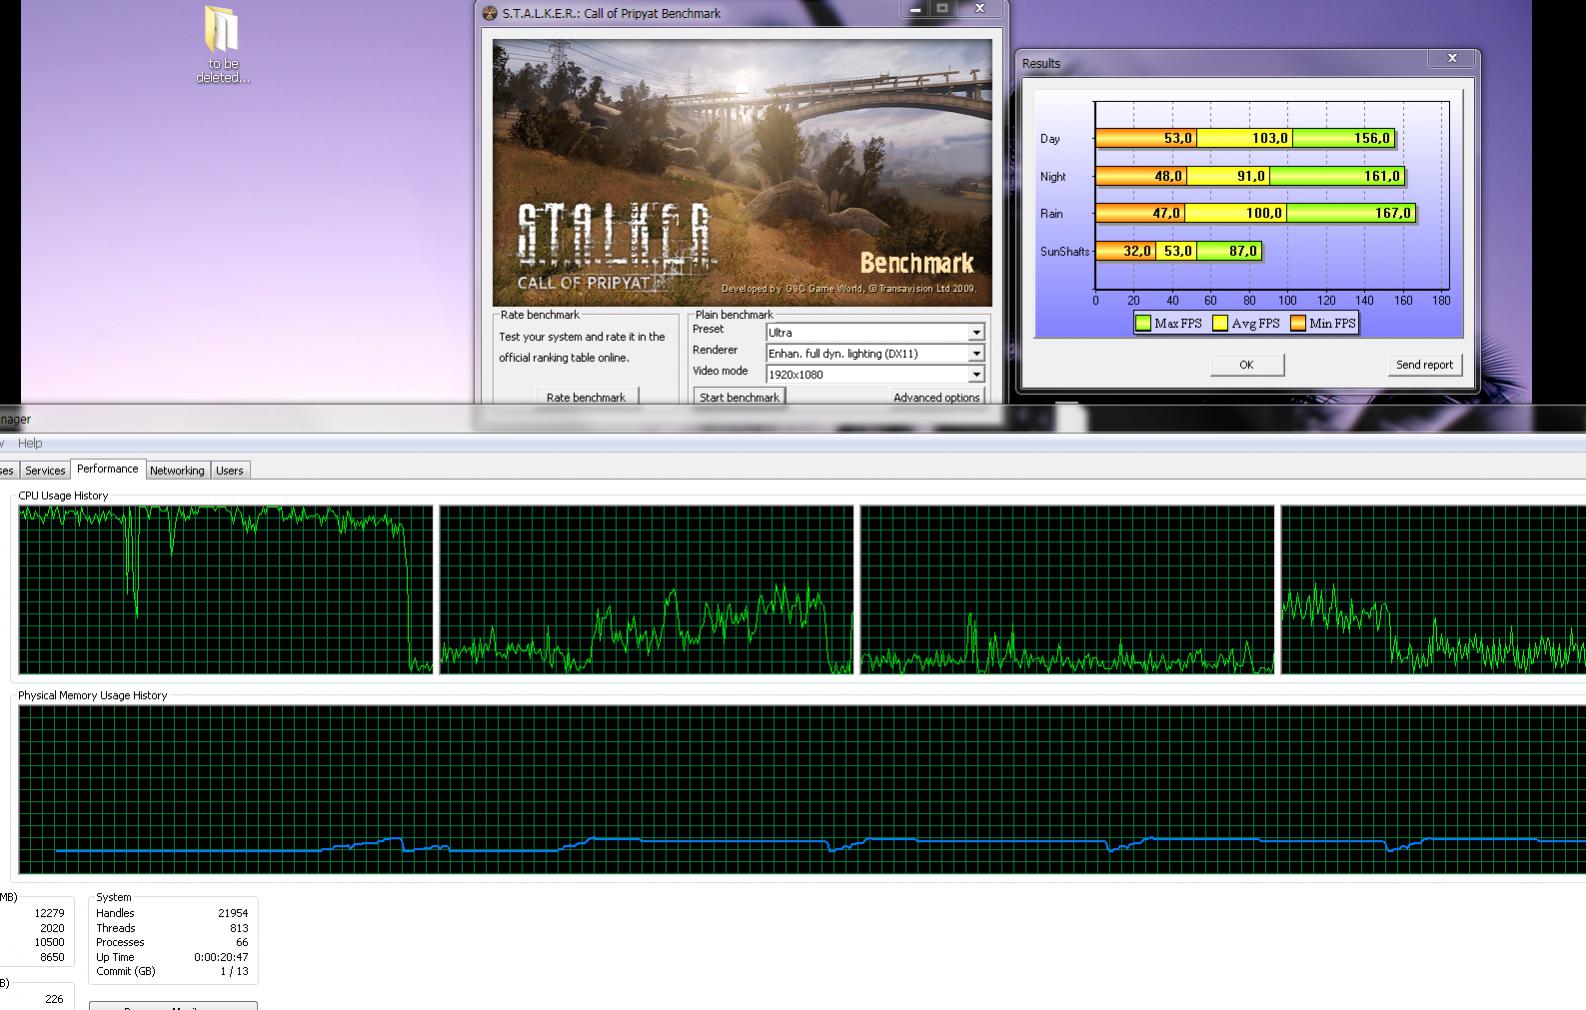Open the Video mode dropdown showing 1920x1080
The width and height of the screenshot is (1586, 1010).
pyautogui.click(x=976, y=374)
